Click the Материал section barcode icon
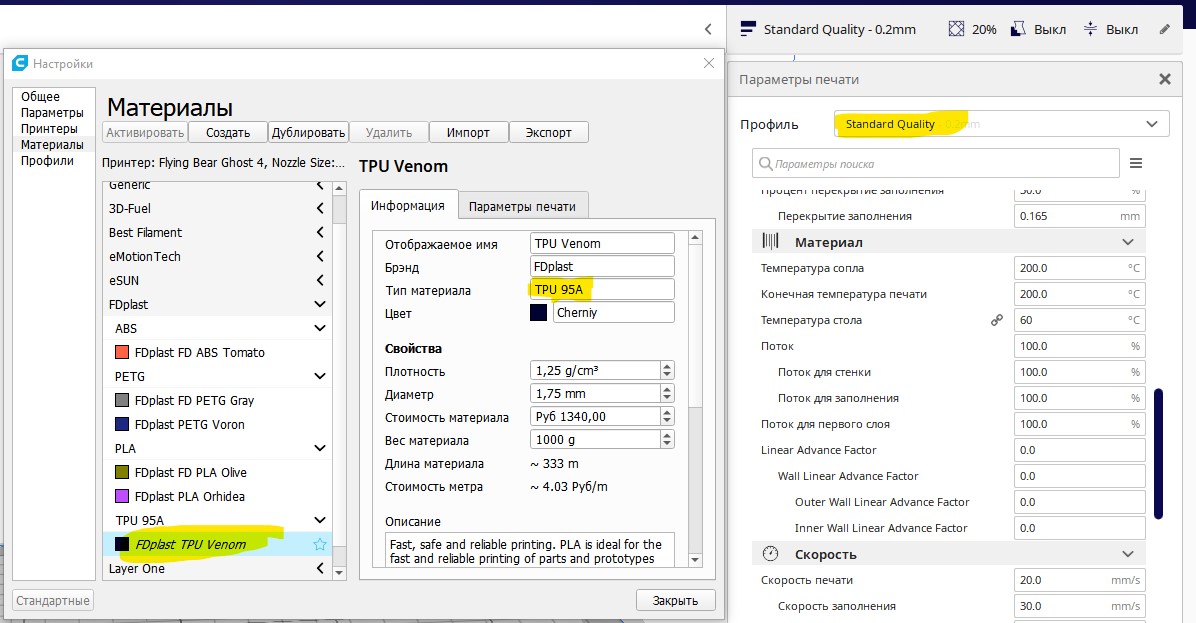Image resolution: width=1196 pixels, height=623 pixels. (x=770, y=242)
